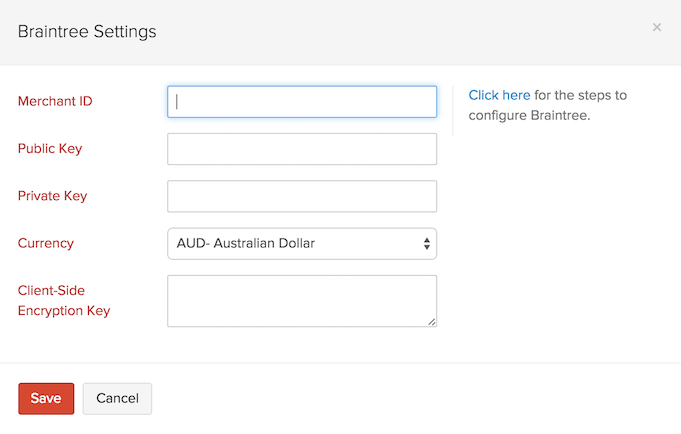Image resolution: width=681 pixels, height=434 pixels.
Task: Click the Currency label text
Action: [x=46, y=243]
